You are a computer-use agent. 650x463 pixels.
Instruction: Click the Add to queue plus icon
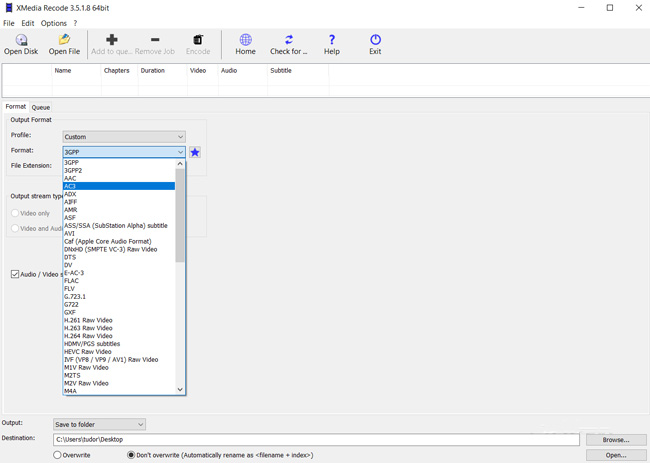[112, 39]
